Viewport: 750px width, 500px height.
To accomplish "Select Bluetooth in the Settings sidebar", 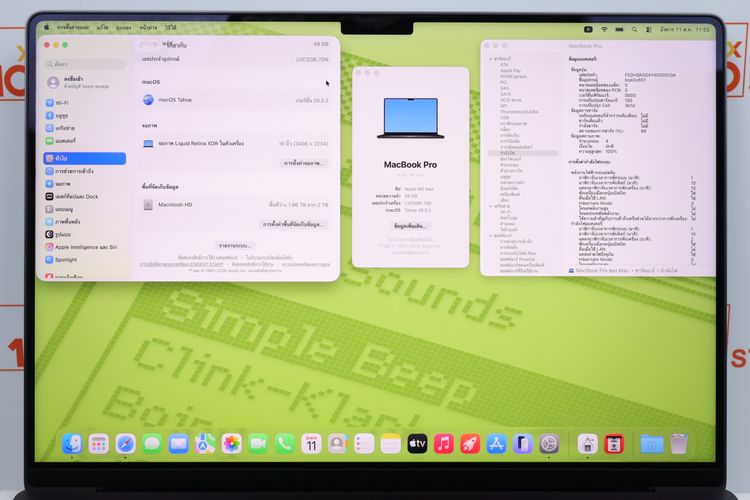I will coord(85,115).
